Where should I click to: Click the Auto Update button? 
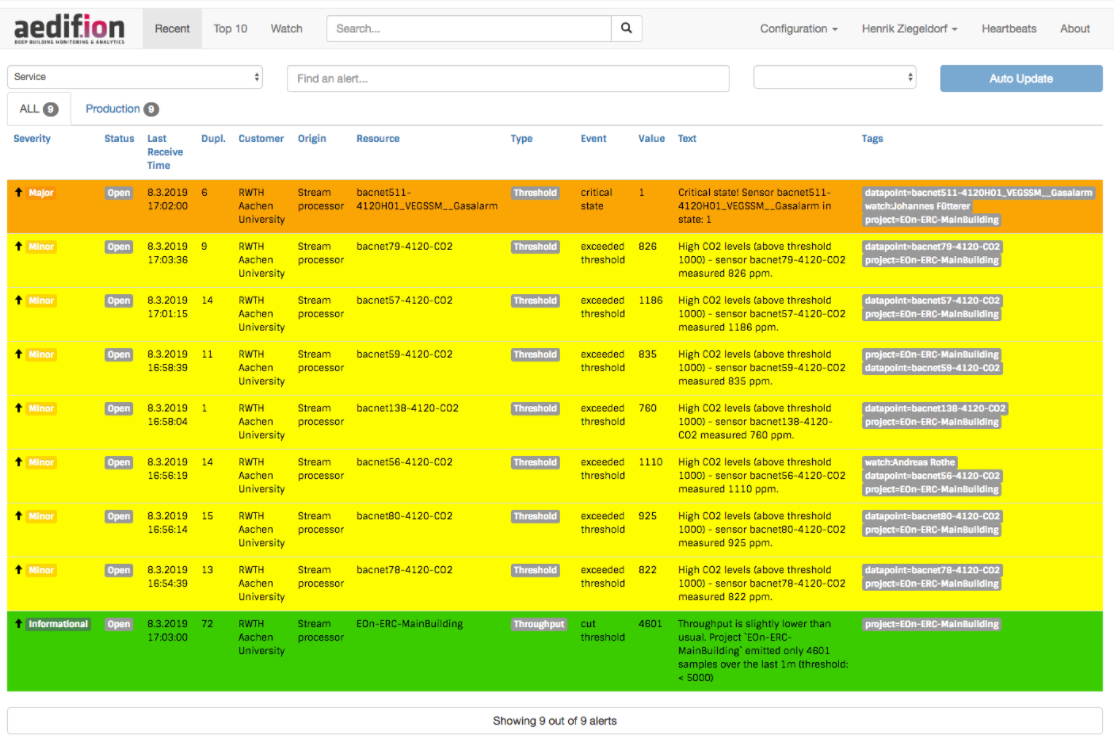pyautogui.click(x=1021, y=77)
